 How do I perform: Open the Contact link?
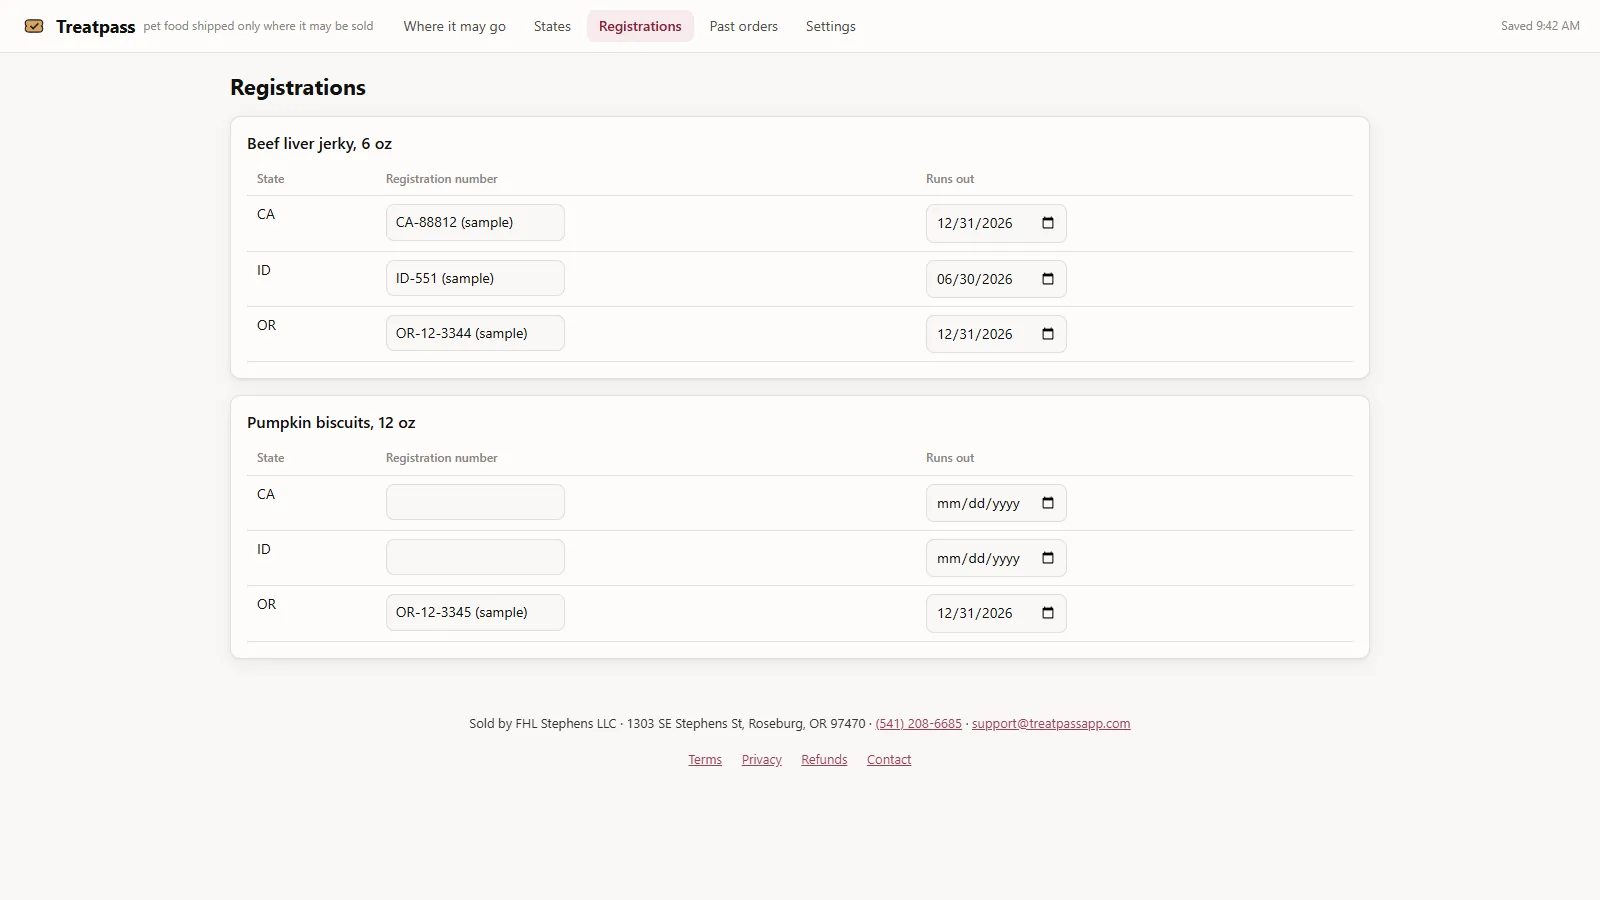[889, 759]
